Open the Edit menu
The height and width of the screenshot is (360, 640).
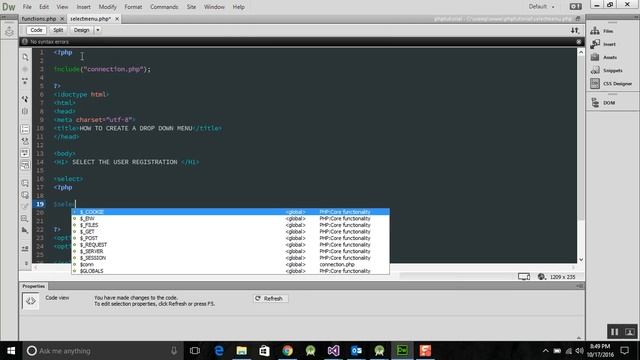[x=44, y=7]
